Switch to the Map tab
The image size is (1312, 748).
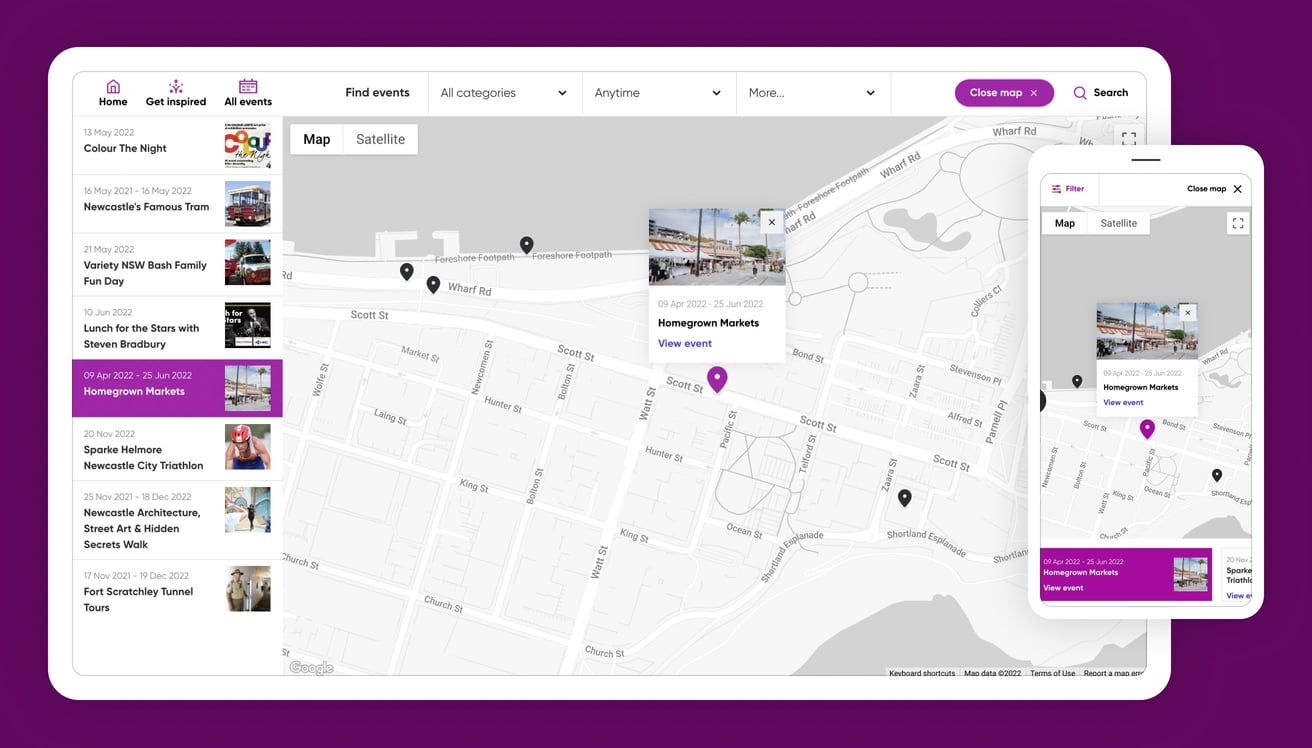click(x=316, y=139)
